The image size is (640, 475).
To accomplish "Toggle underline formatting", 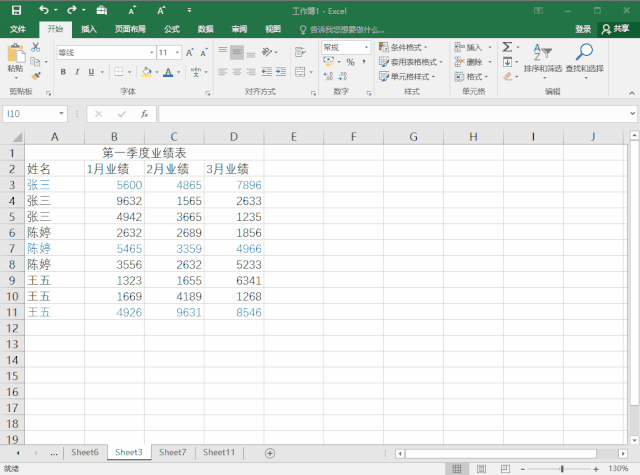I will point(91,72).
